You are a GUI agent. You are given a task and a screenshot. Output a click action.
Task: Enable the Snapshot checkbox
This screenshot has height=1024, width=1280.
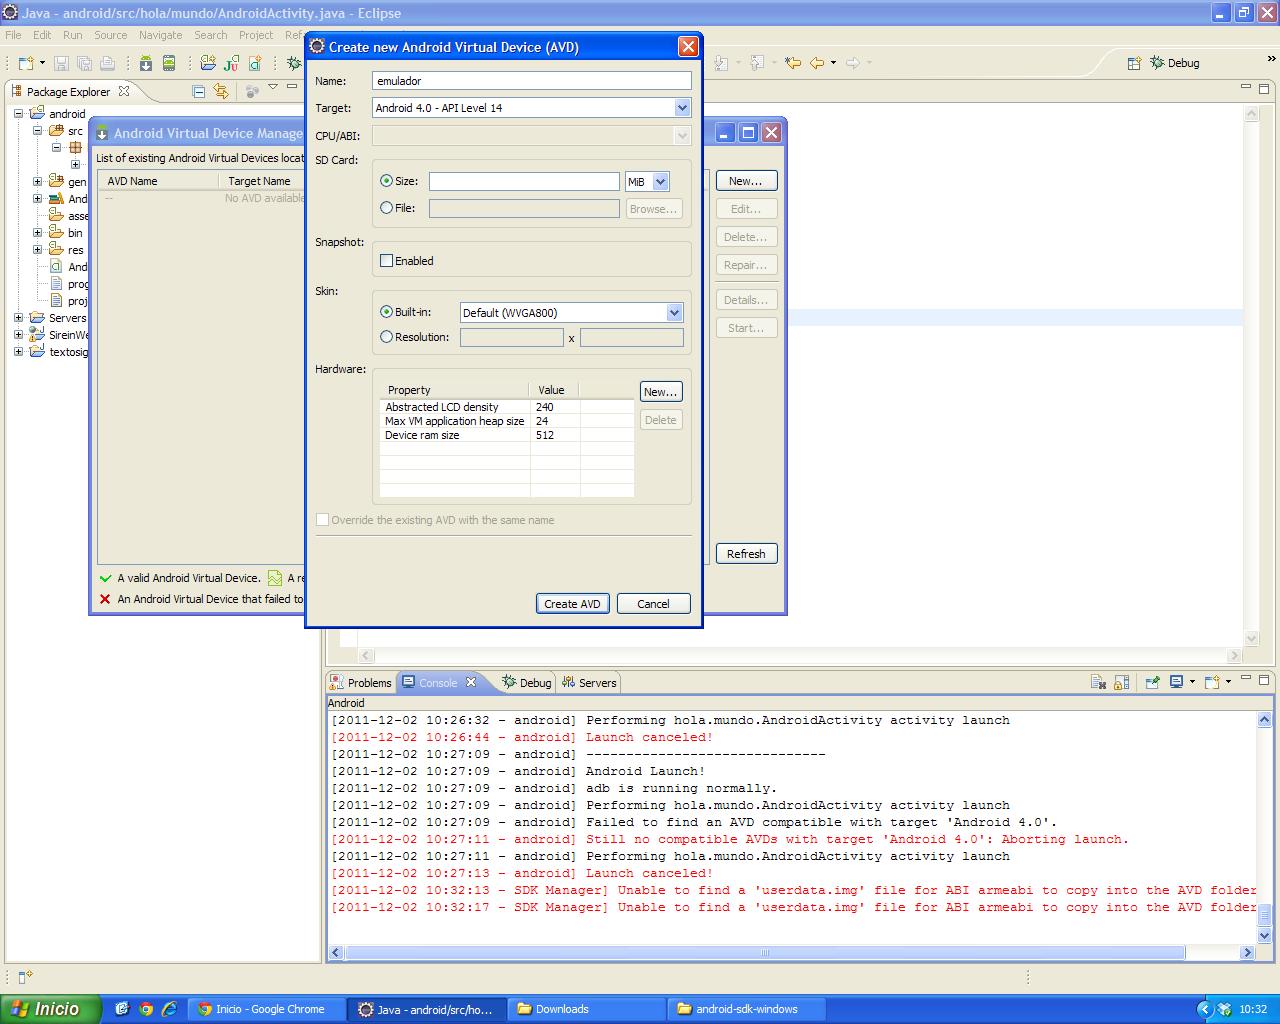pos(386,261)
